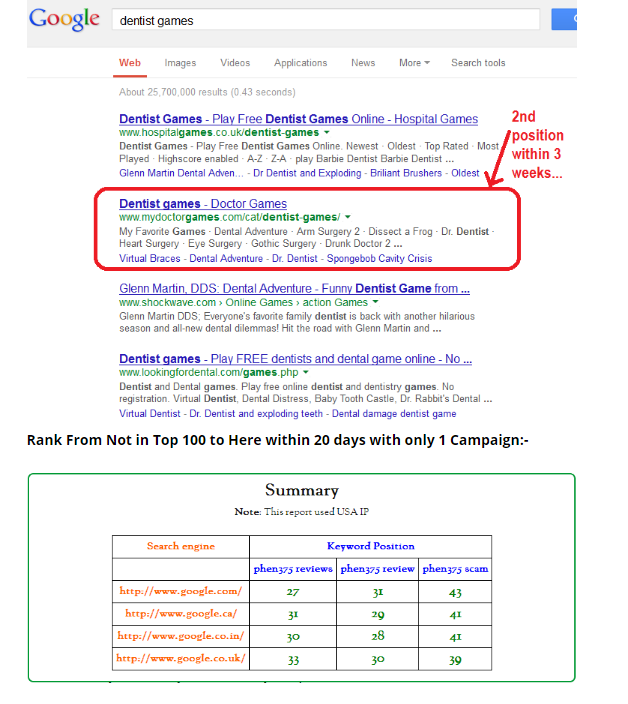
Task: Open the News tab
Action: click(x=363, y=63)
